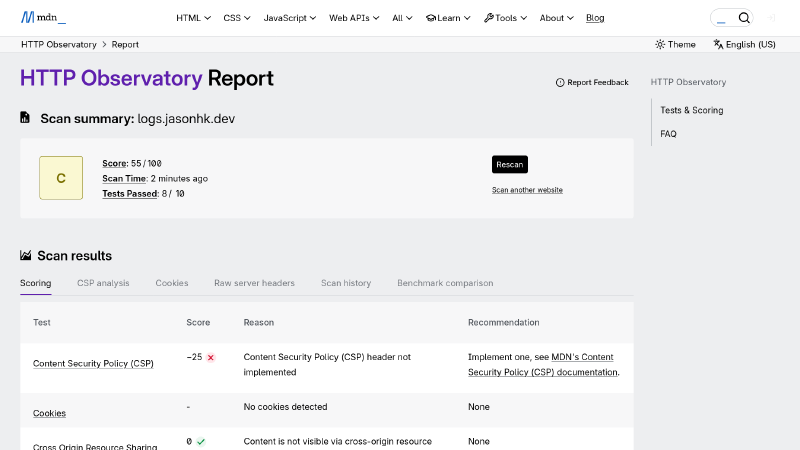Switch to the Raw server headers tab

click(254, 283)
